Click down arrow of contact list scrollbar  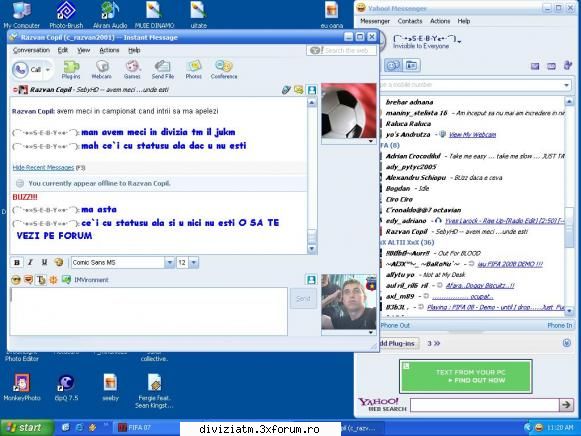569,311
